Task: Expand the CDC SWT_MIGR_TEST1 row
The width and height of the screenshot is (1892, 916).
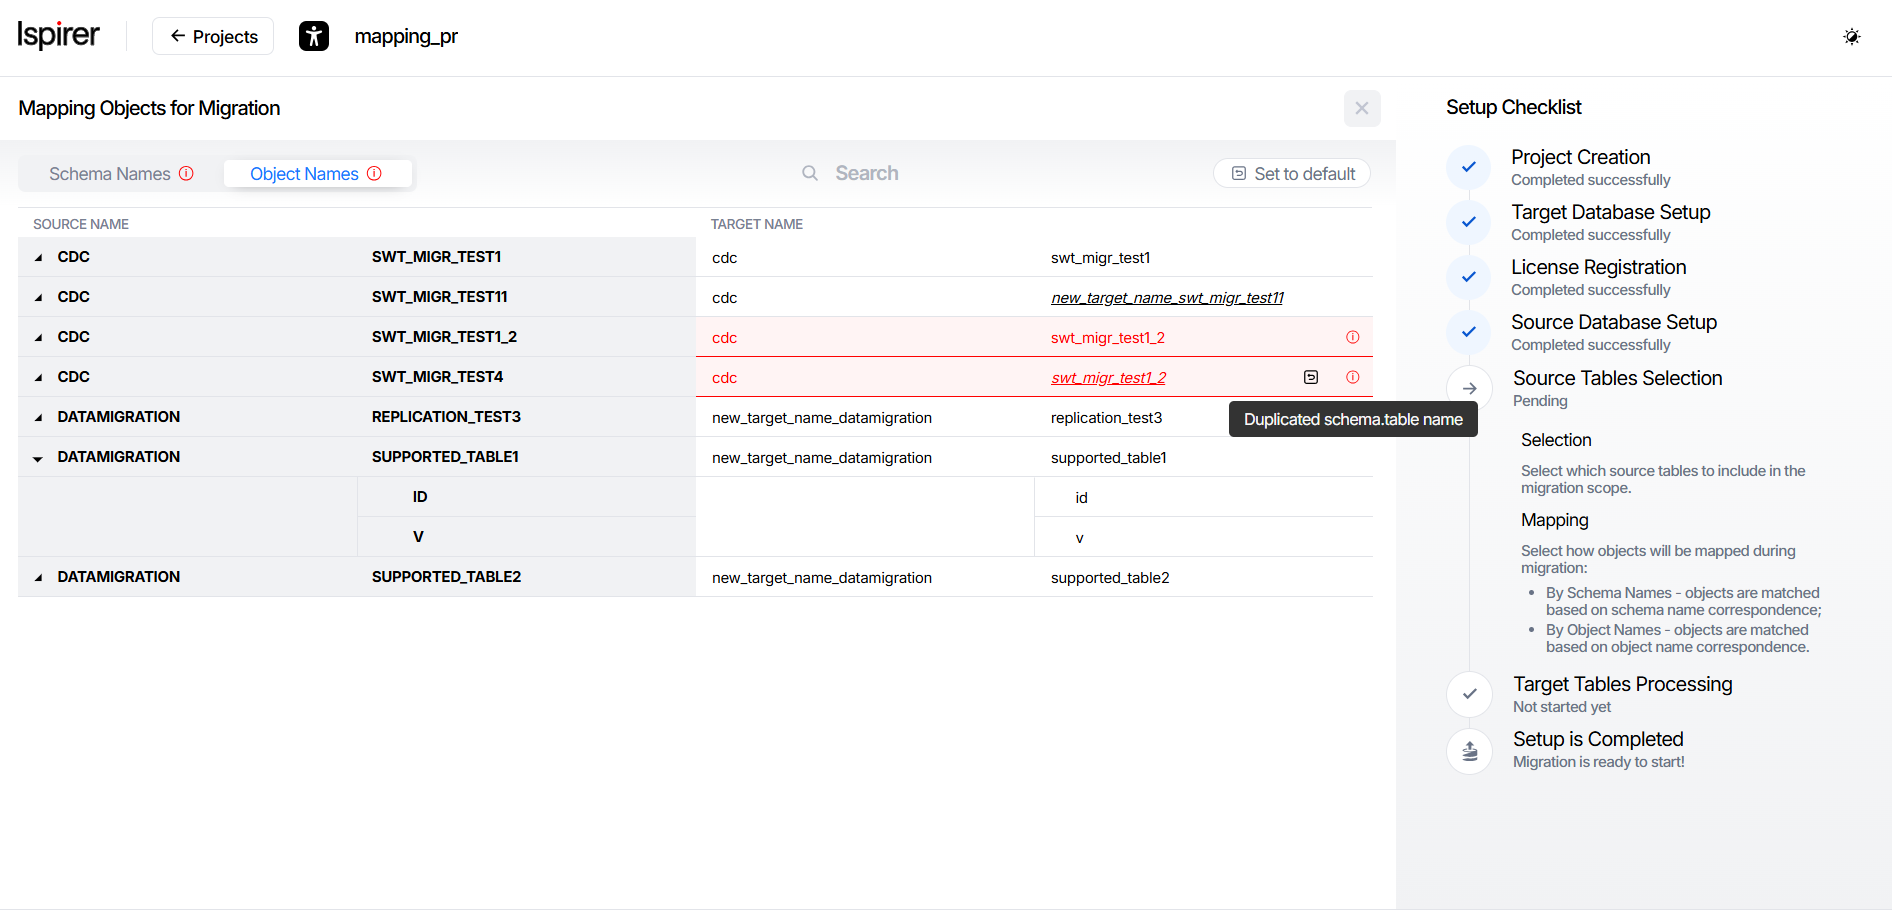Action: click(x=38, y=257)
